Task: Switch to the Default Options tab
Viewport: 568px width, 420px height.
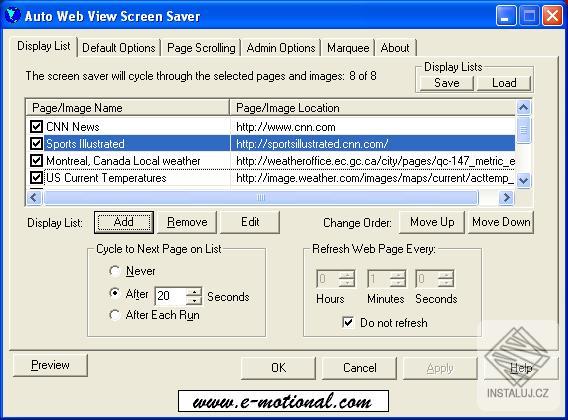Action: (119, 48)
